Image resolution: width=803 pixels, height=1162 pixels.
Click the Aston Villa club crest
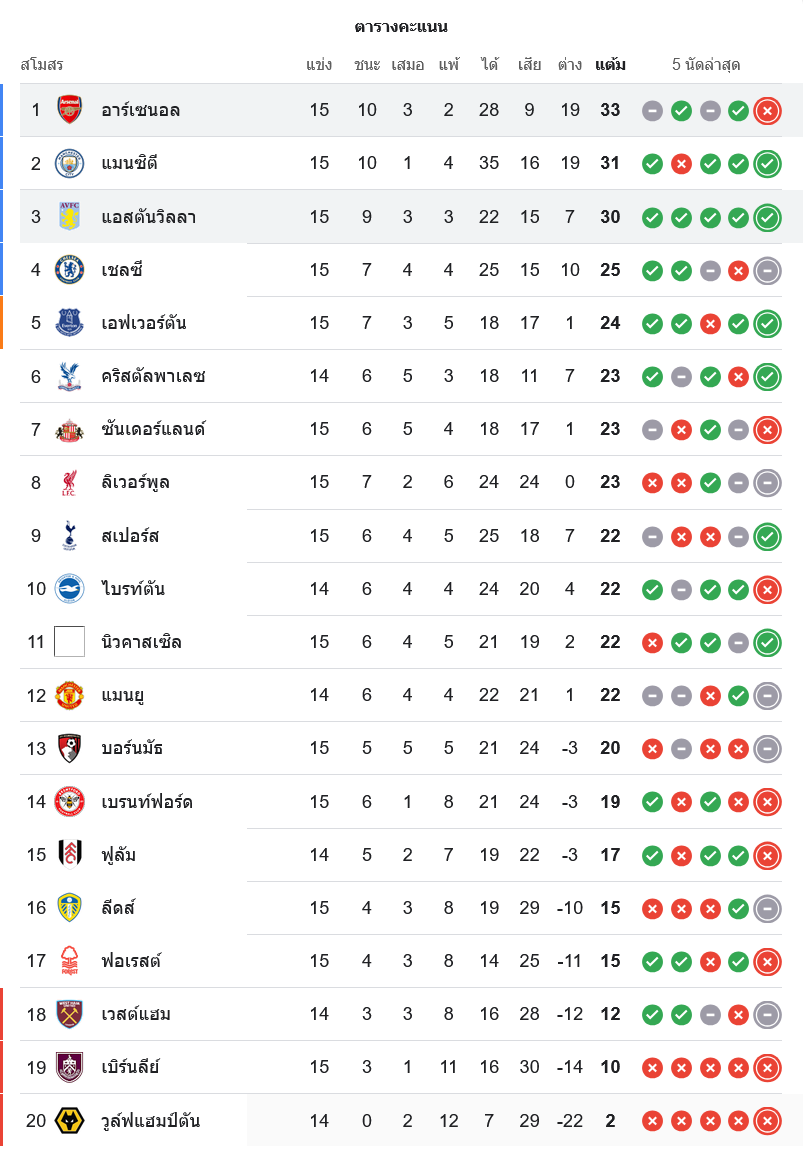69,216
